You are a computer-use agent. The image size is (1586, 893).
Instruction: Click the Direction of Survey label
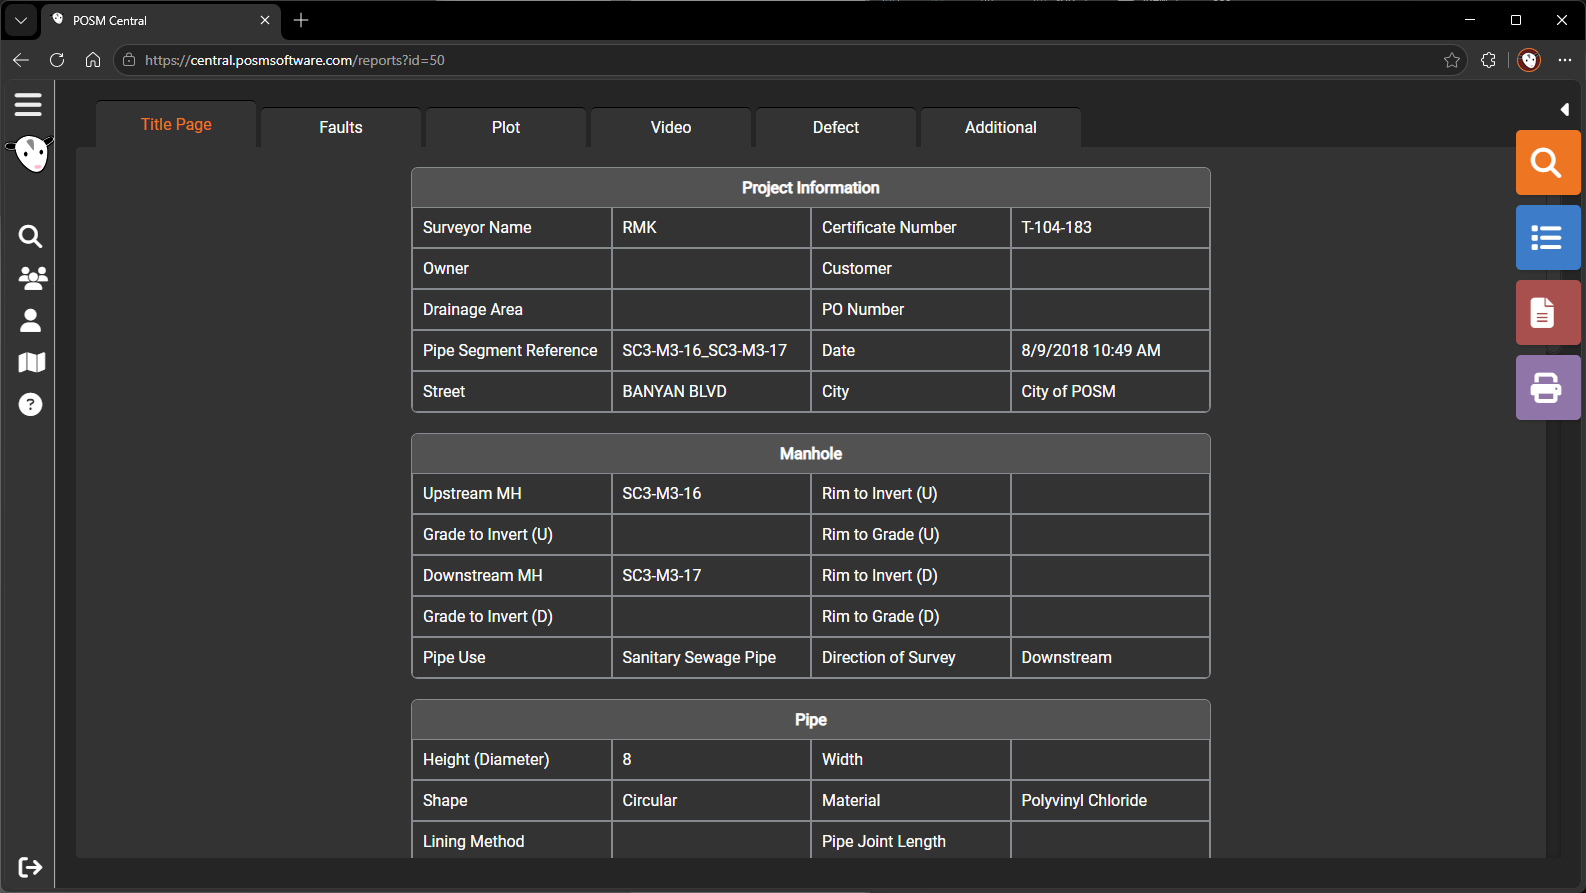coord(889,658)
